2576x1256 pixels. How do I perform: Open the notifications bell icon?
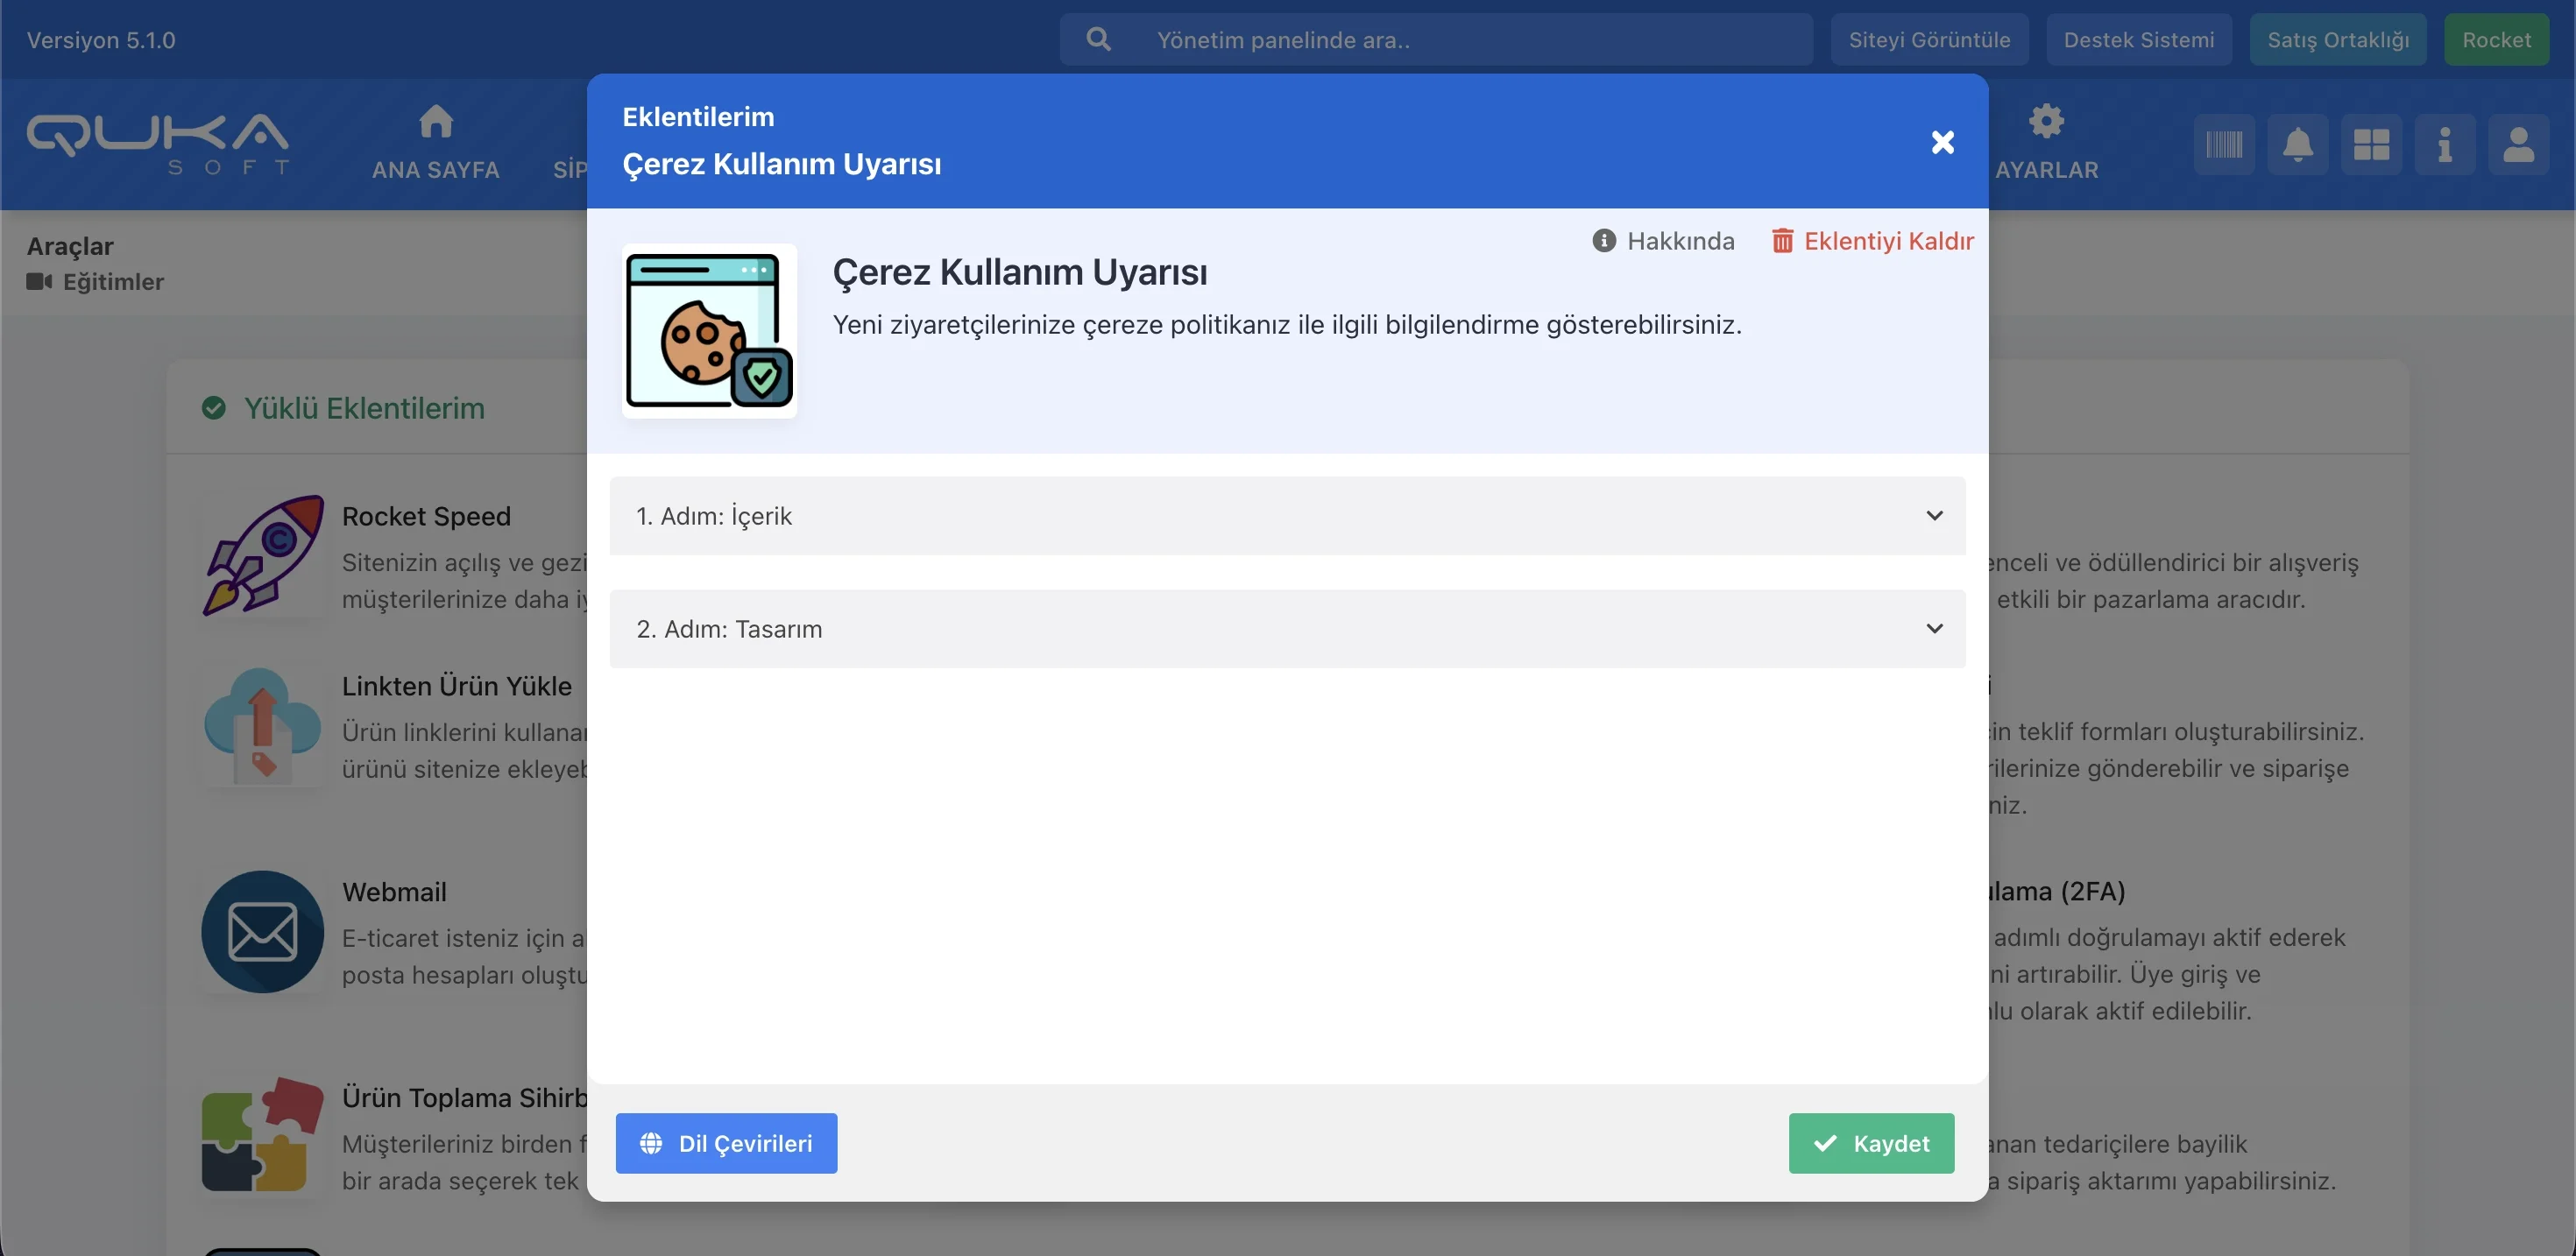pyautogui.click(x=2297, y=145)
